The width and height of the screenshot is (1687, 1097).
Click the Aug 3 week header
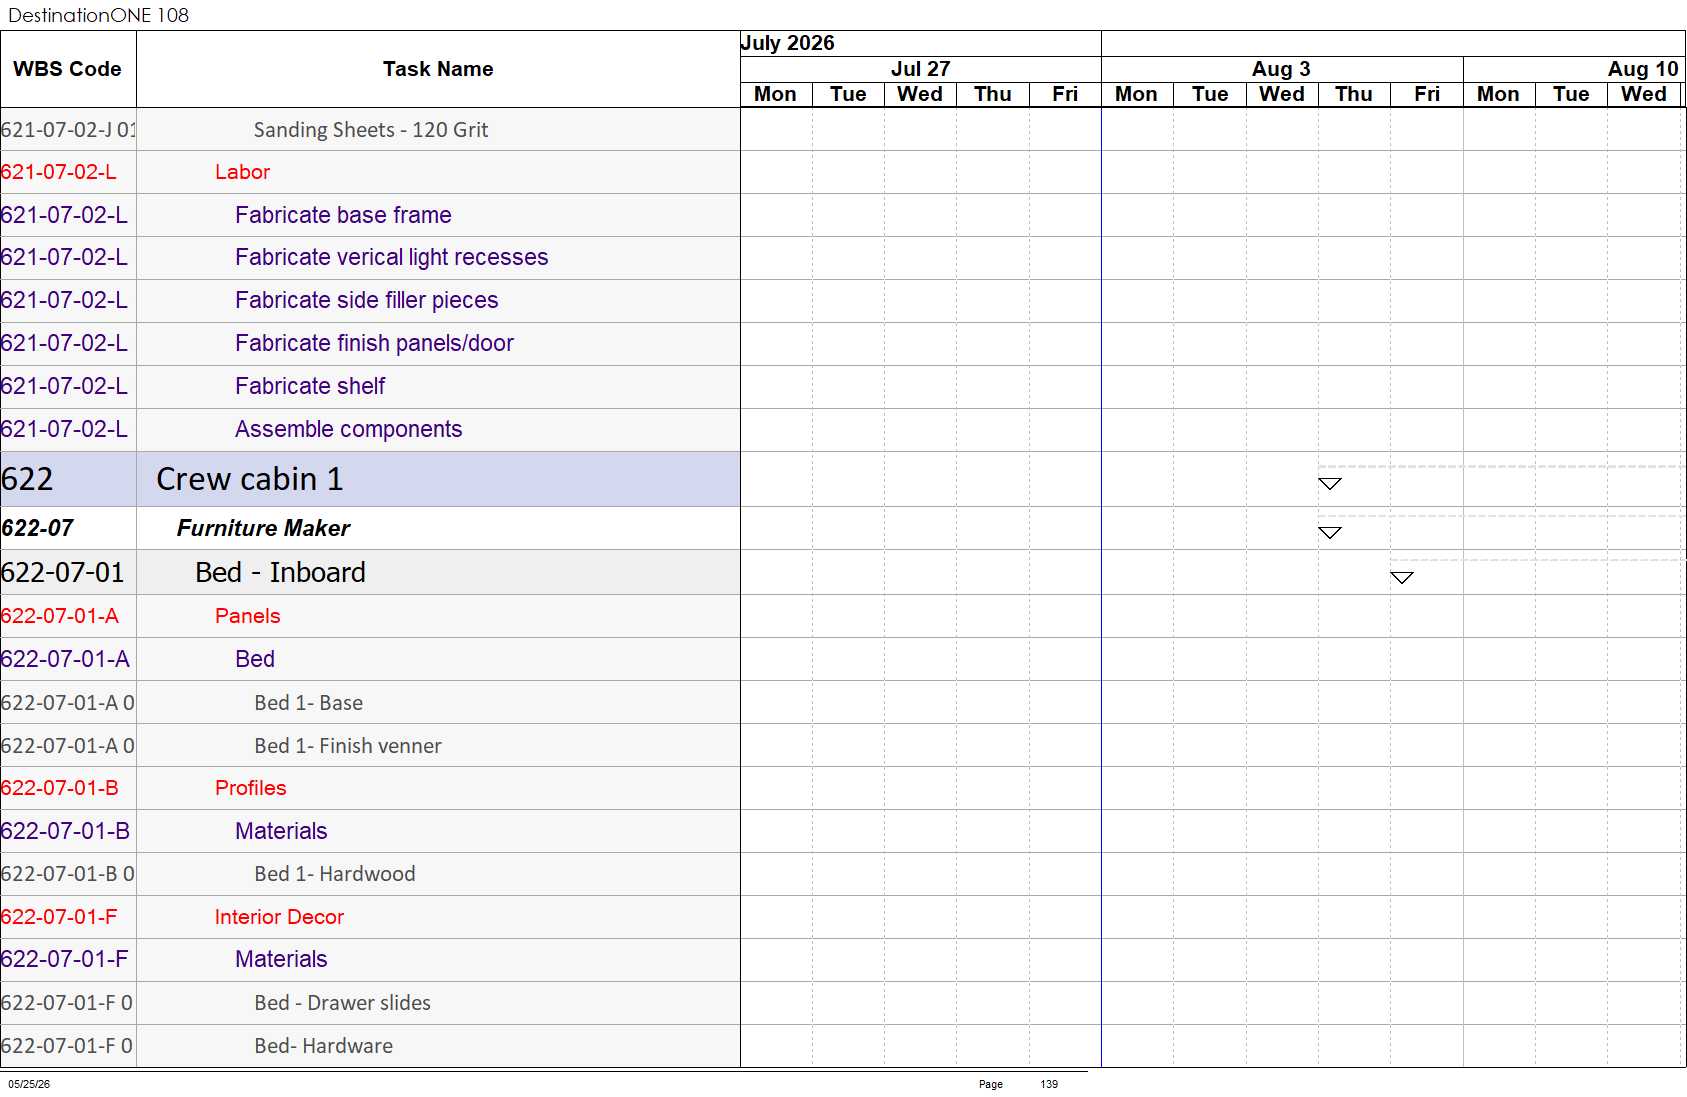1282,69
